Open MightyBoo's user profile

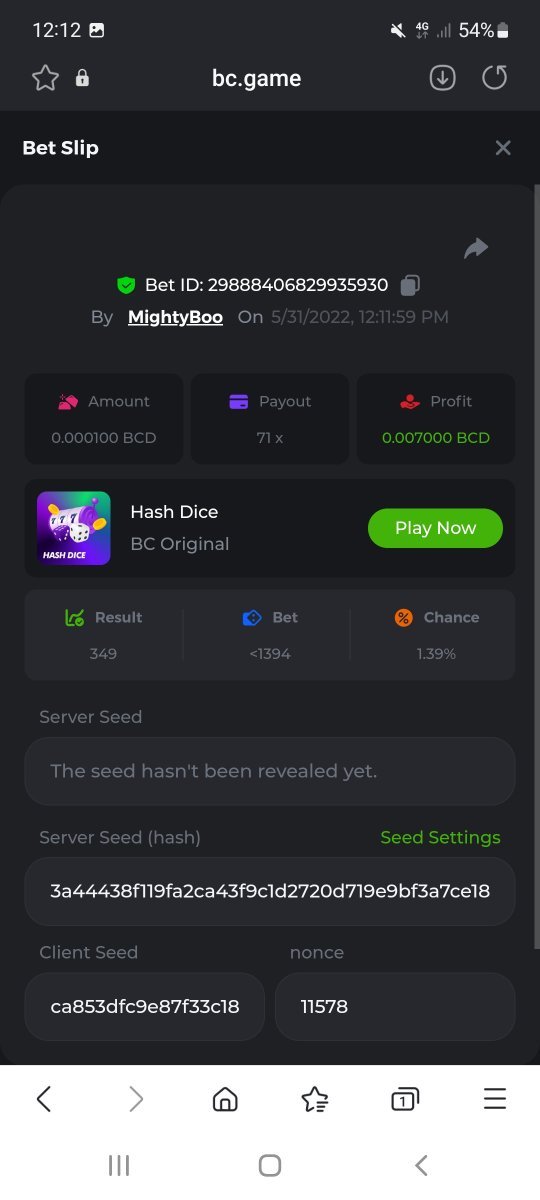pos(175,317)
